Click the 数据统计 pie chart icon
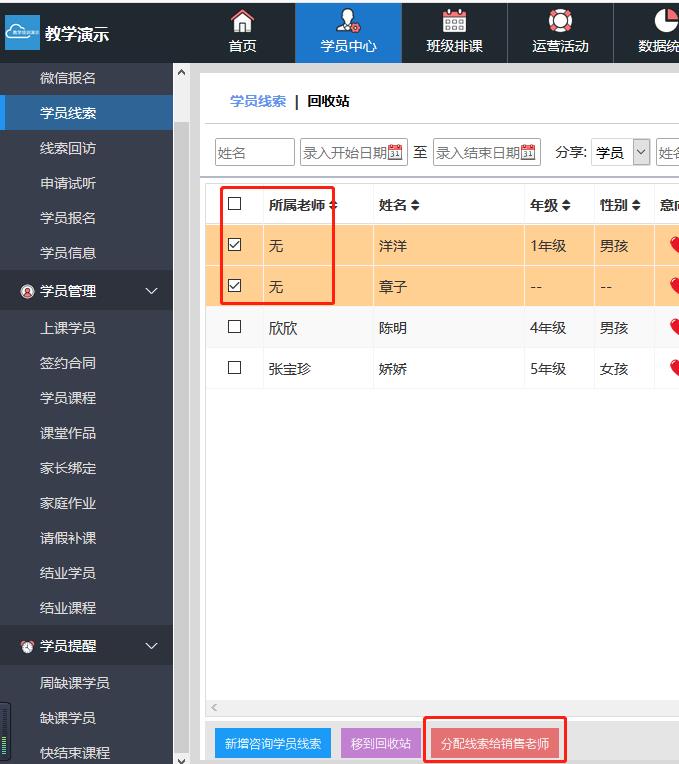 click(665, 21)
